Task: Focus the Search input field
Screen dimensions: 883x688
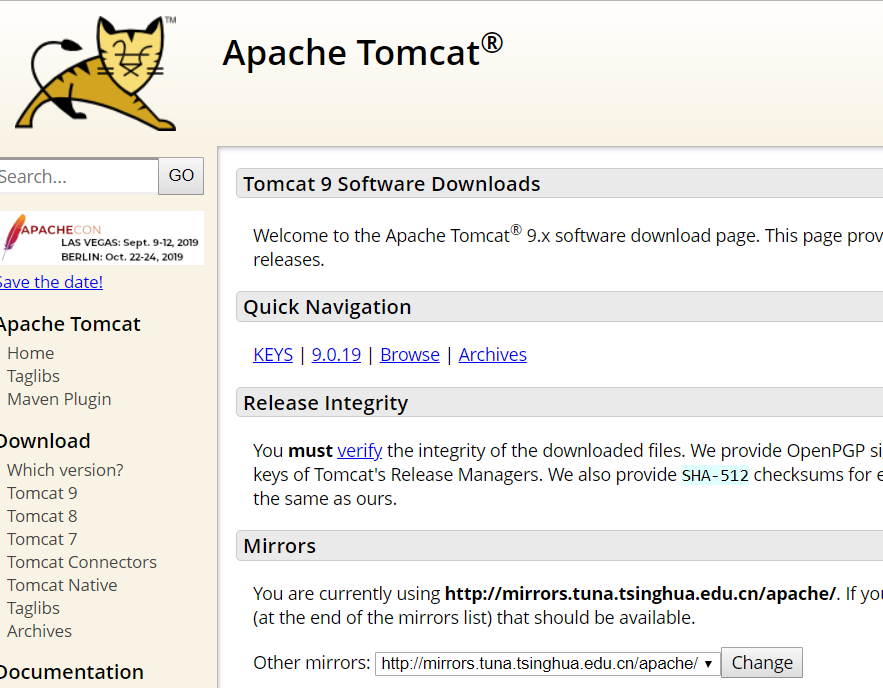Action: coord(78,176)
